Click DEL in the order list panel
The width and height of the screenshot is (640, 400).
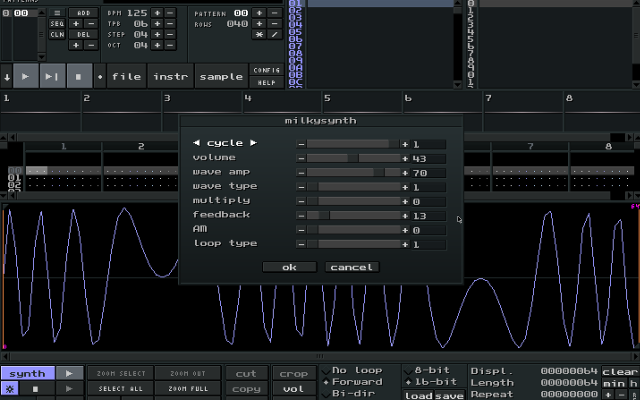pos(83,34)
